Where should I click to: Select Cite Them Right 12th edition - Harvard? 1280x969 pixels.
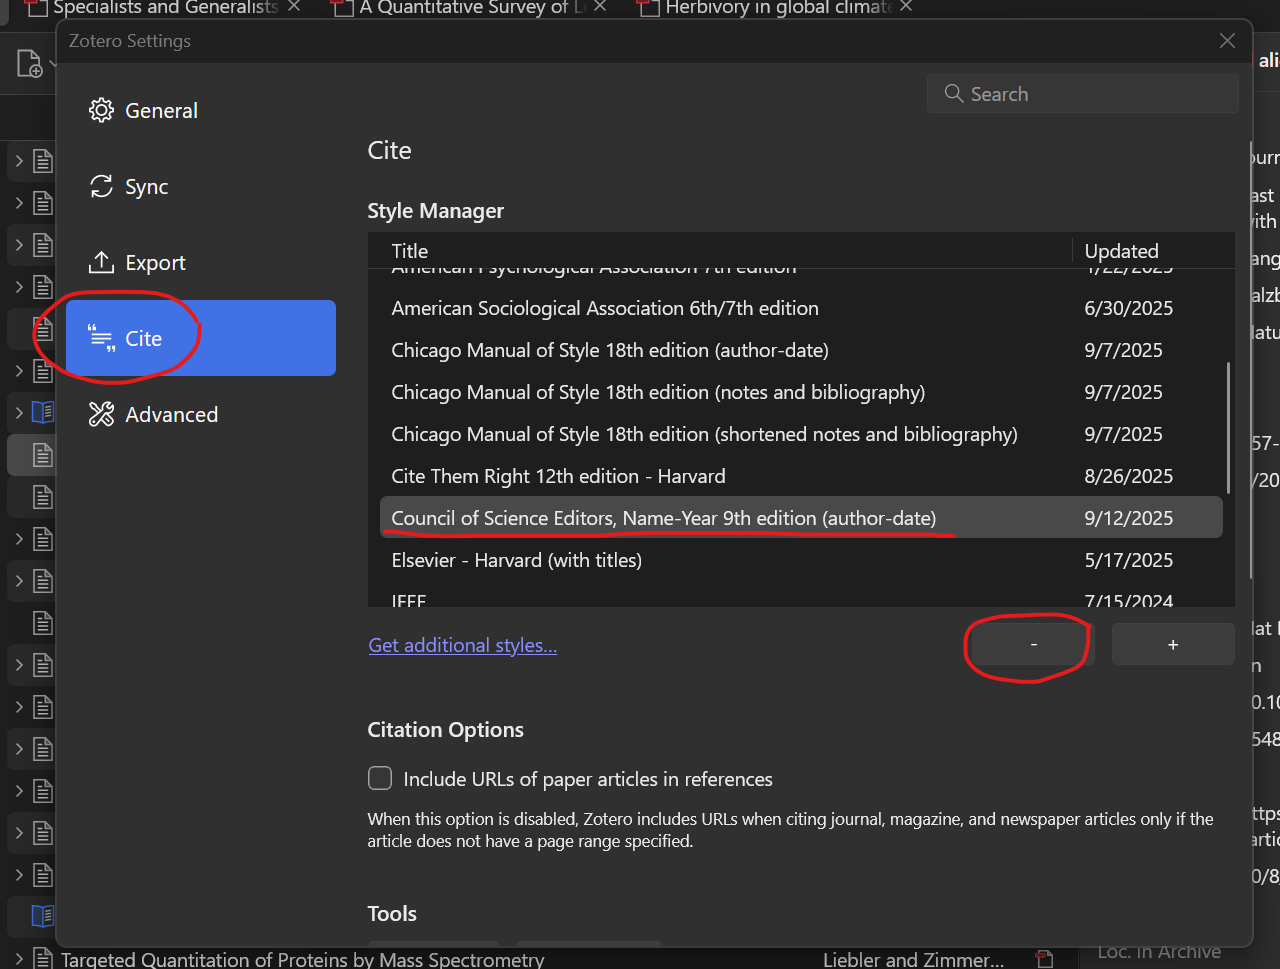pos(801,476)
